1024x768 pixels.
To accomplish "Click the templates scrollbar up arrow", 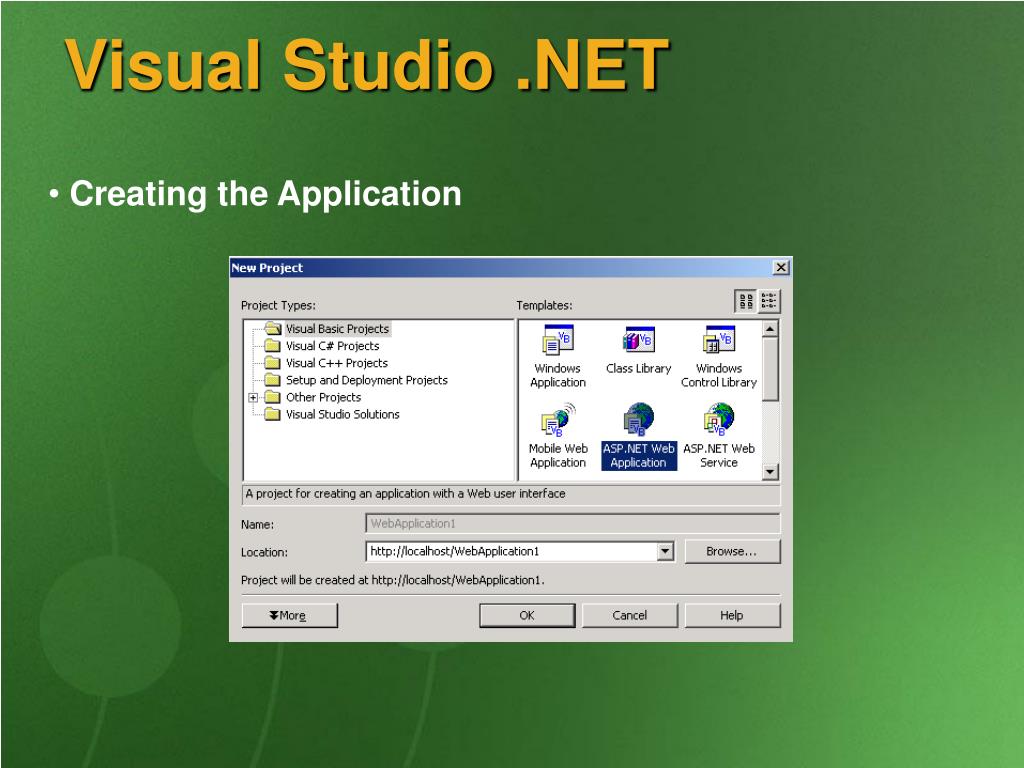I will tap(770, 328).
